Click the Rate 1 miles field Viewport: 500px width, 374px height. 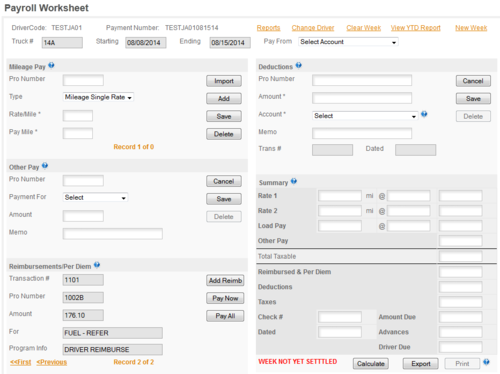[340, 196]
